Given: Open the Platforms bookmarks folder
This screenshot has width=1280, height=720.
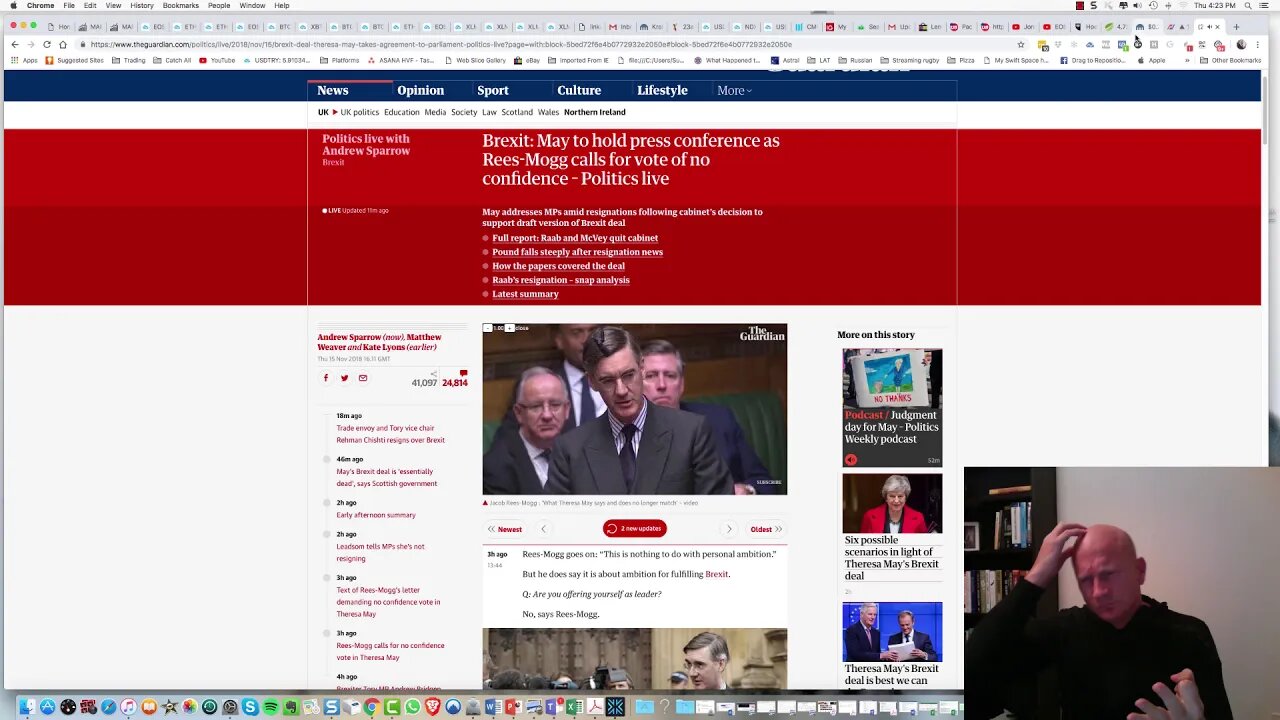Looking at the screenshot, I should 339,60.
